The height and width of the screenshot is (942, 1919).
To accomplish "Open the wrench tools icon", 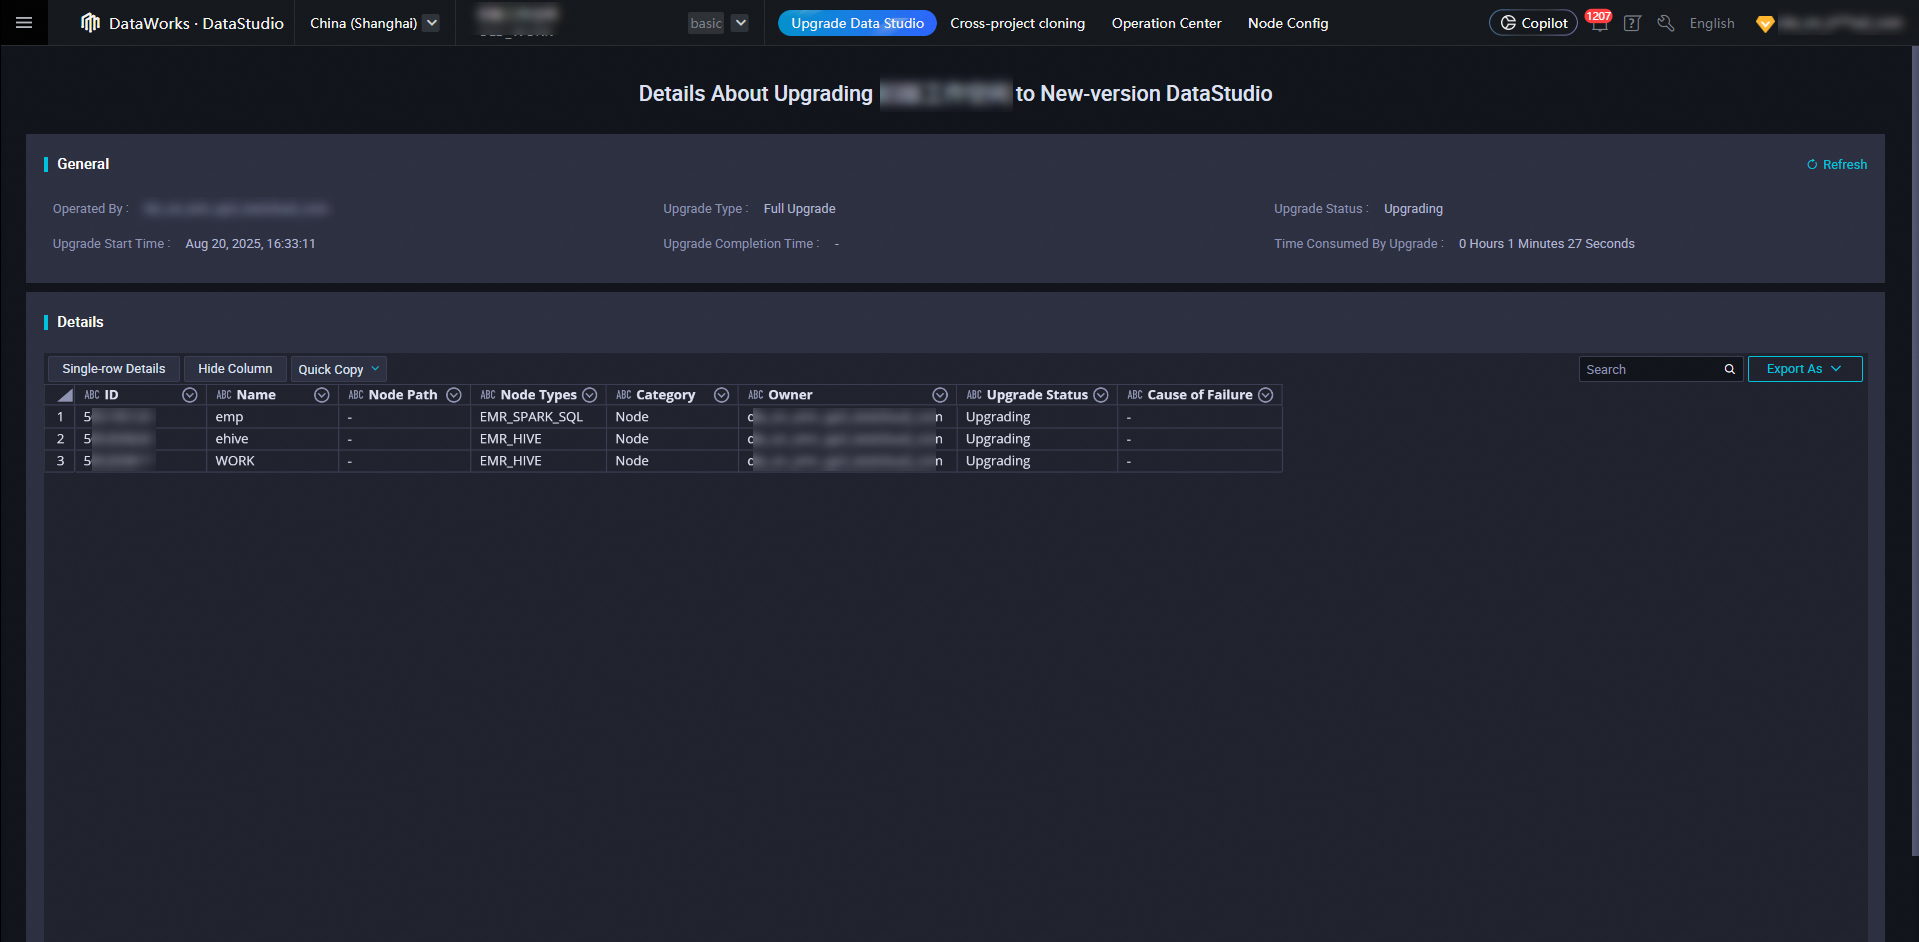I will click(1665, 23).
